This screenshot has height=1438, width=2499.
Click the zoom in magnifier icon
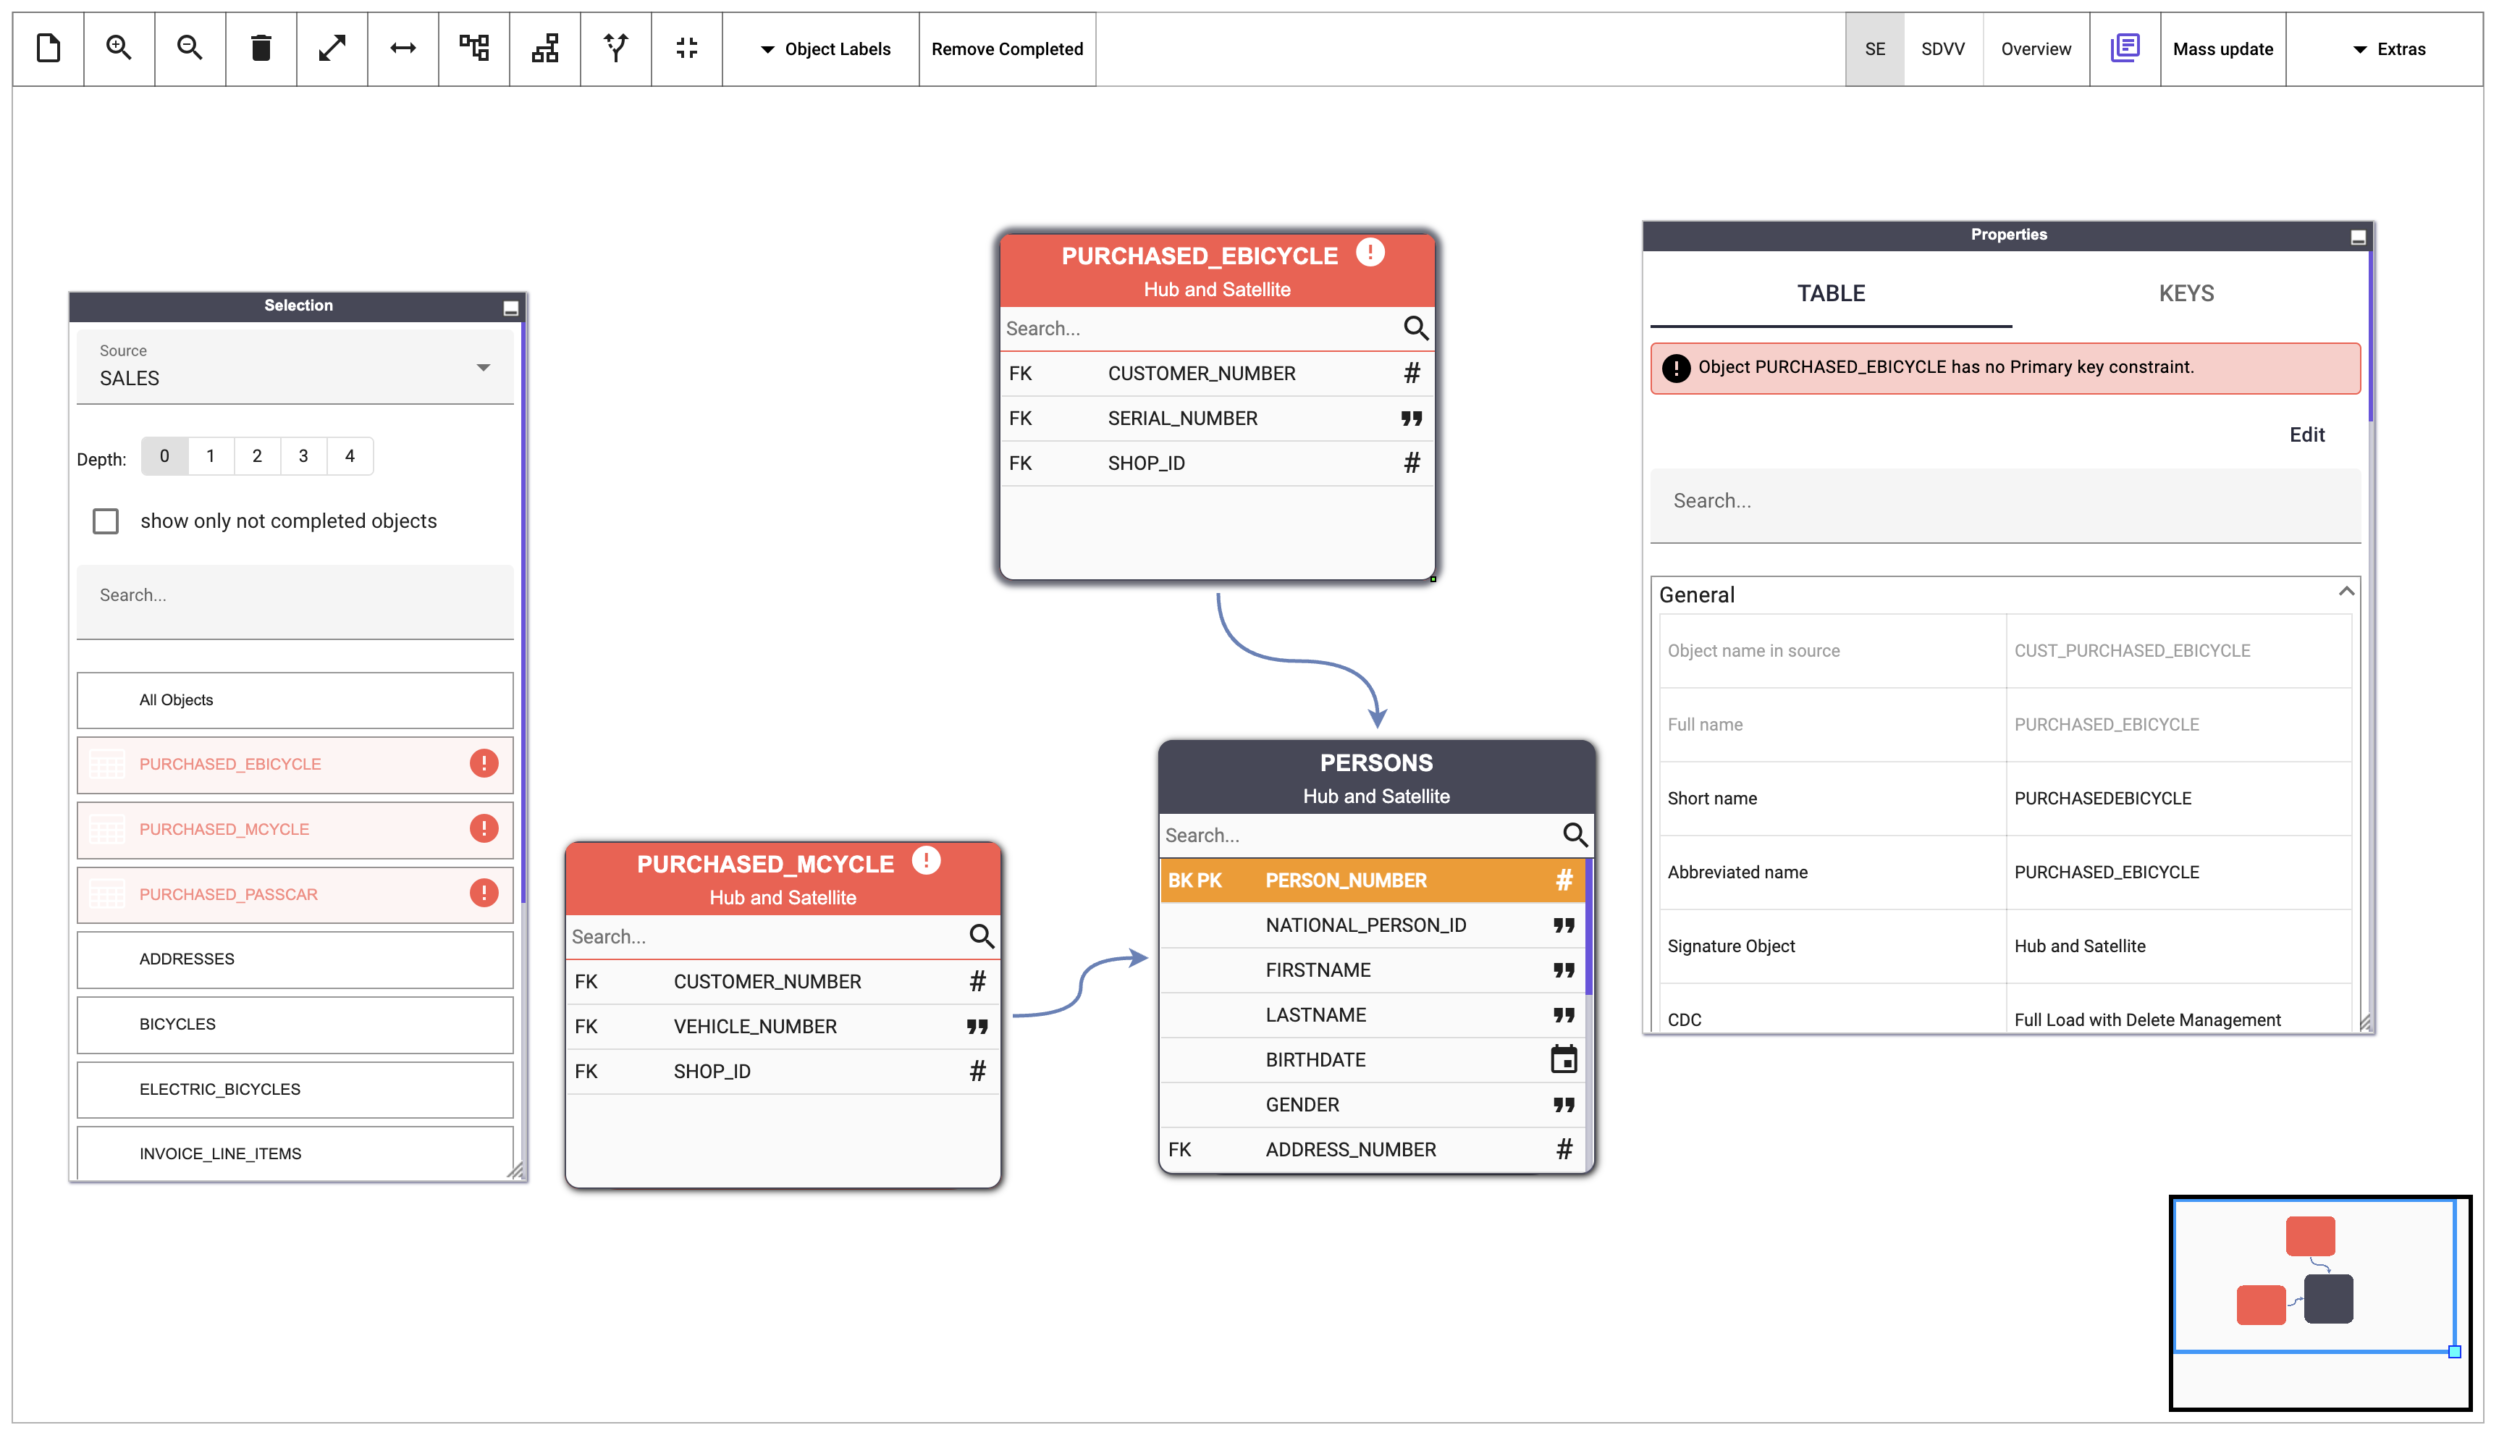pyautogui.click(x=119, y=48)
